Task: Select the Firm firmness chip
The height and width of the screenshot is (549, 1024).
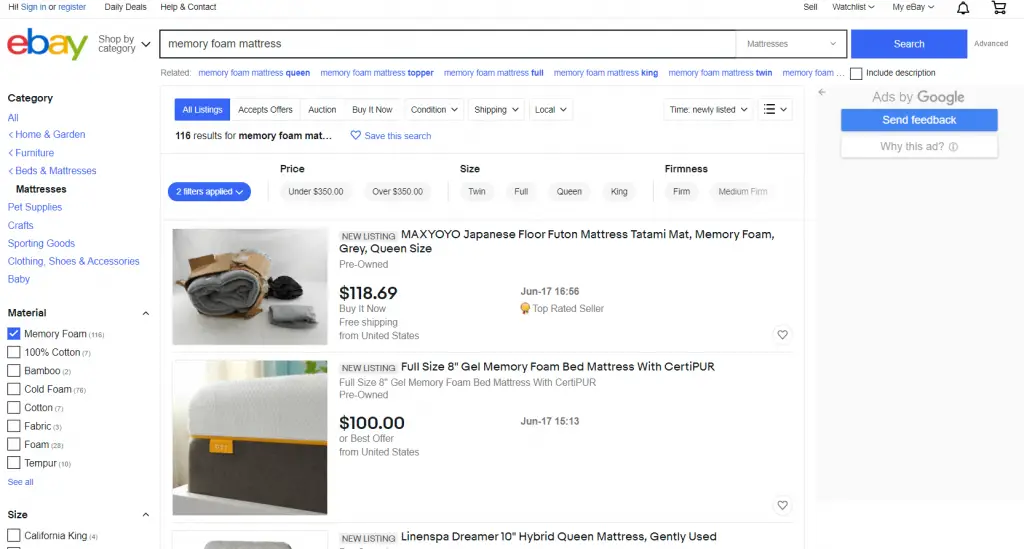Action: coord(681,191)
